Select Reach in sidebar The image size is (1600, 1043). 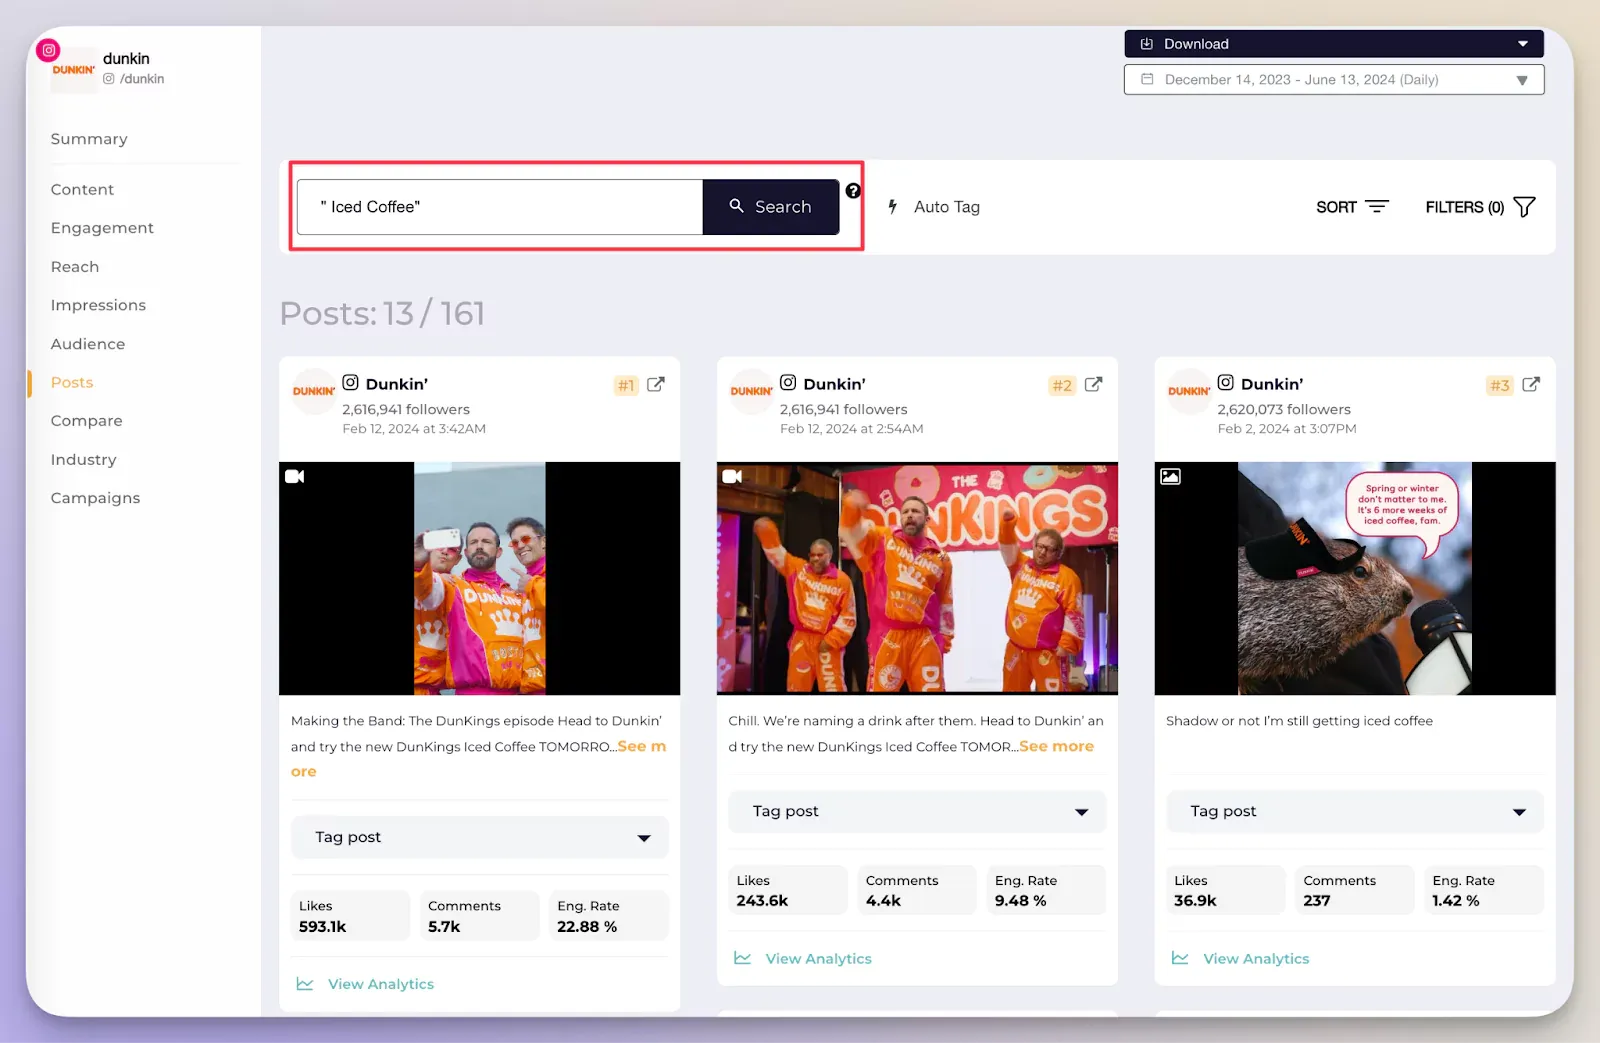[75, 267]
